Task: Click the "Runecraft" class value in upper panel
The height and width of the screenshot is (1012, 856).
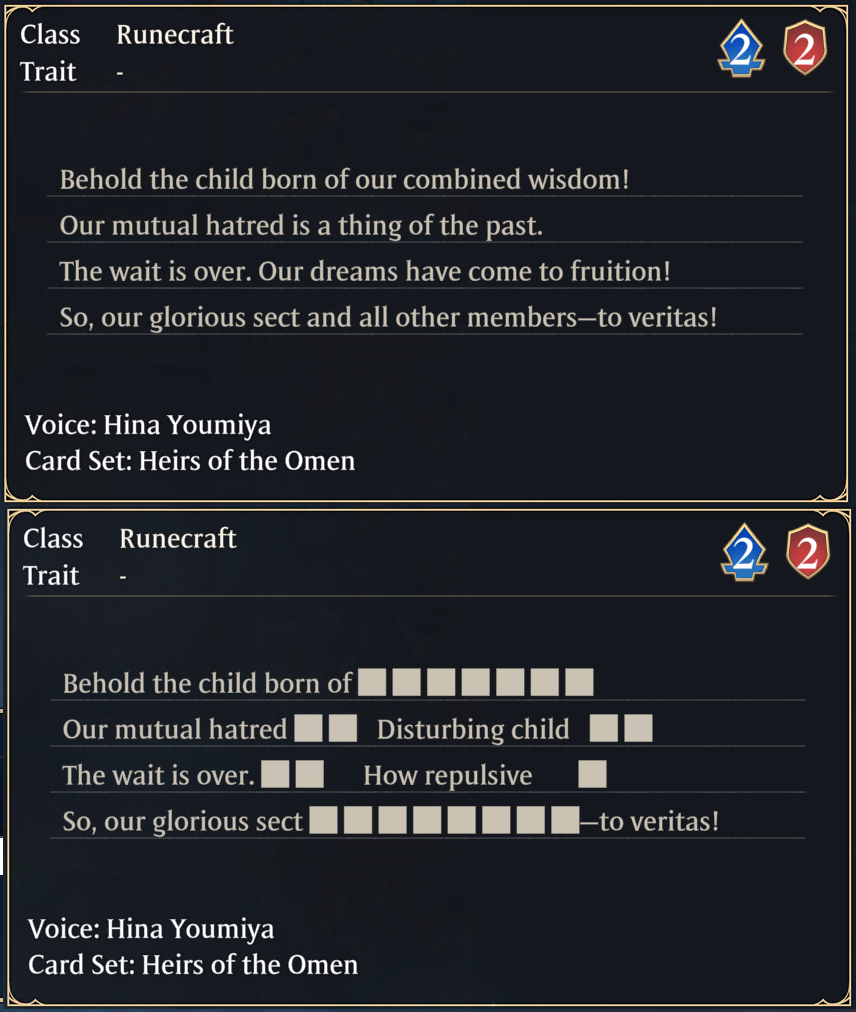Action: tap(175, 34)
